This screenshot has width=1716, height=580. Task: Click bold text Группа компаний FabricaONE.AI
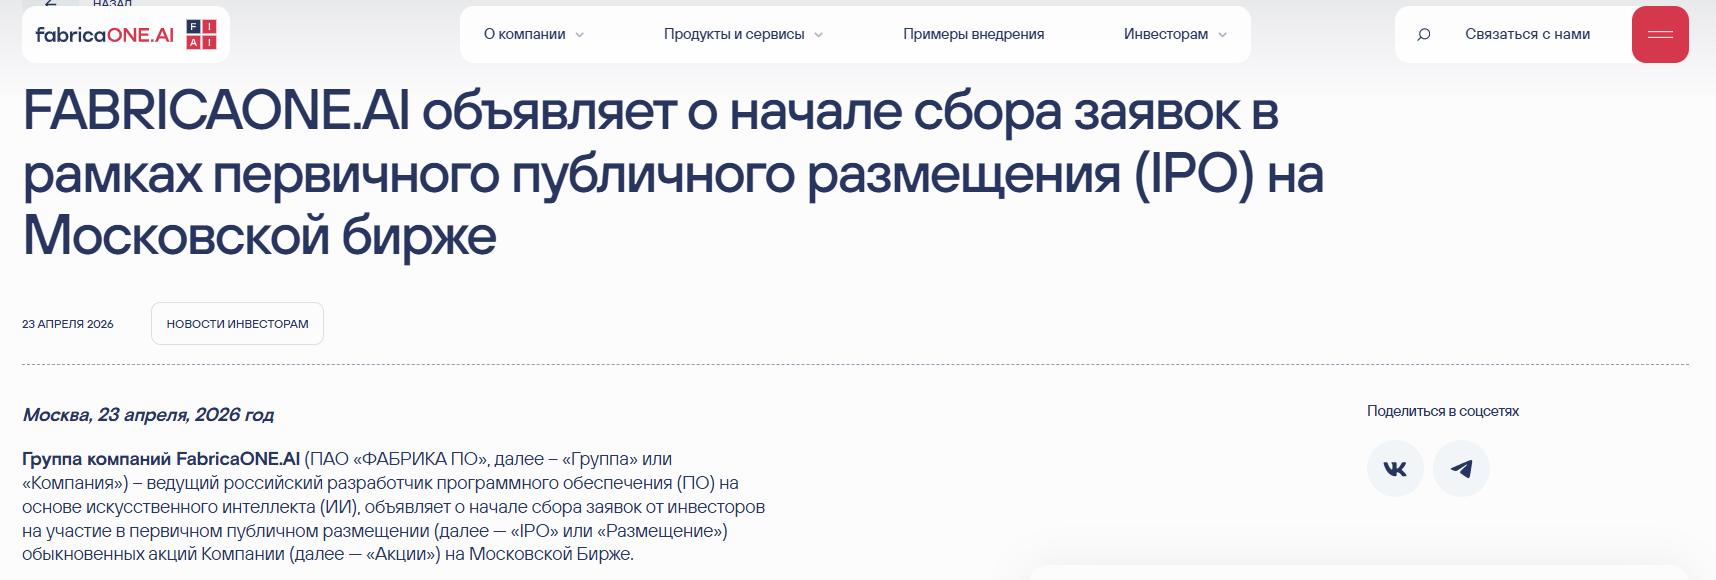pyautogui.click(x=161, y=459)
